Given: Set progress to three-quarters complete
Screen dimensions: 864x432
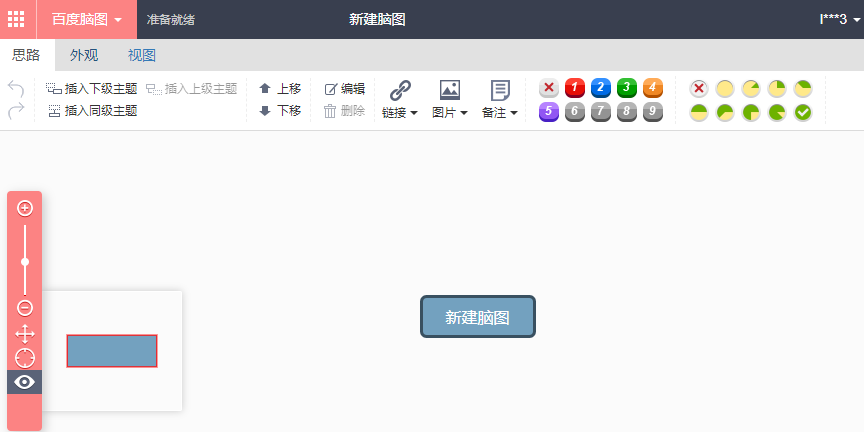Looking at the screenshot, I should point(750,112).
